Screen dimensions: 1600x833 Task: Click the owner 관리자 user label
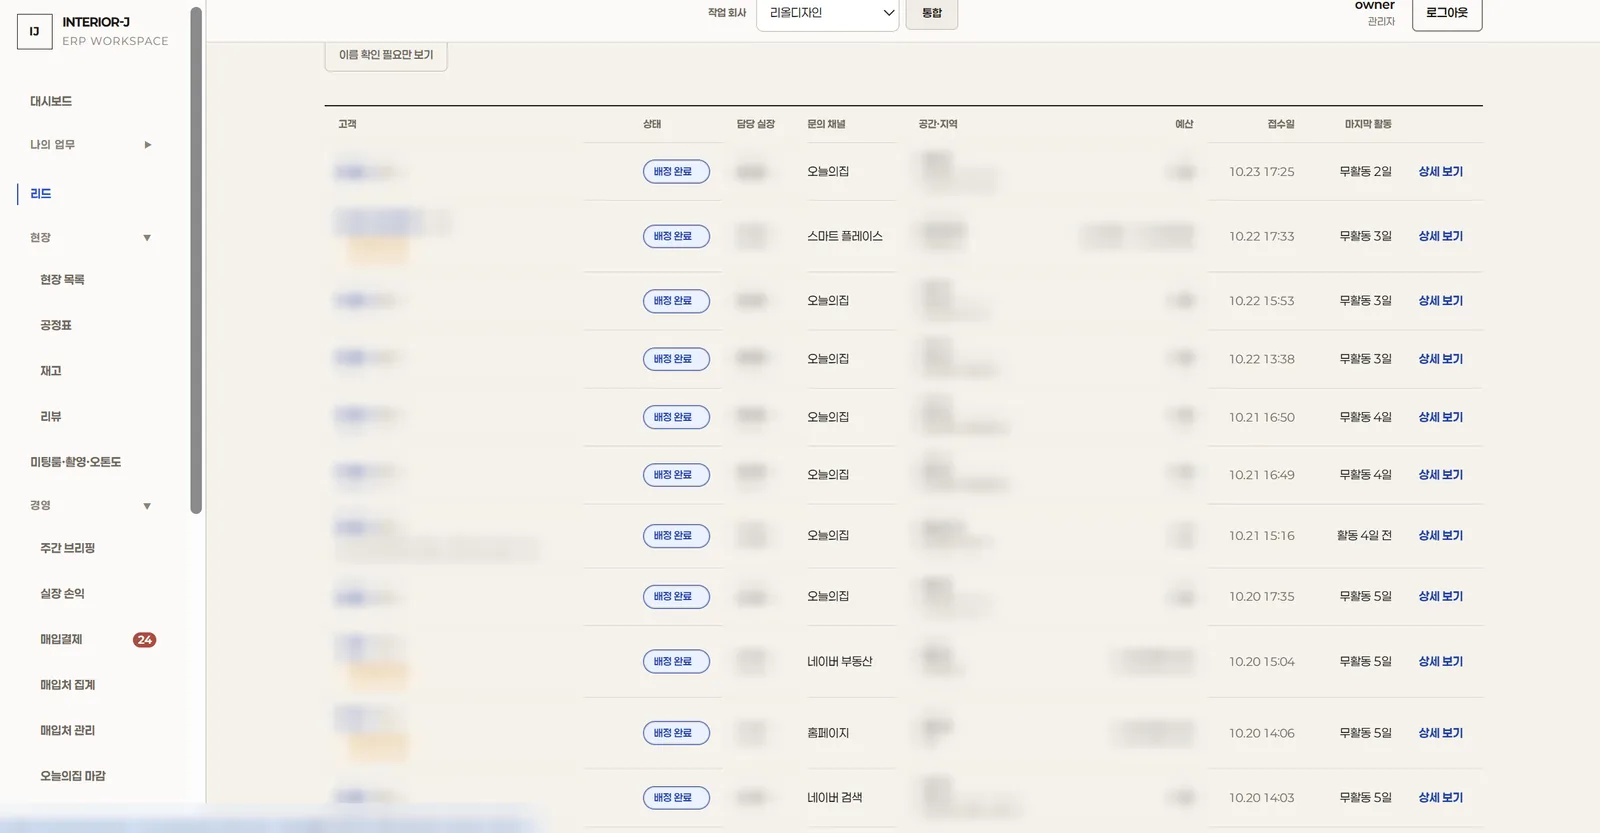click(x=1375, y=13)
